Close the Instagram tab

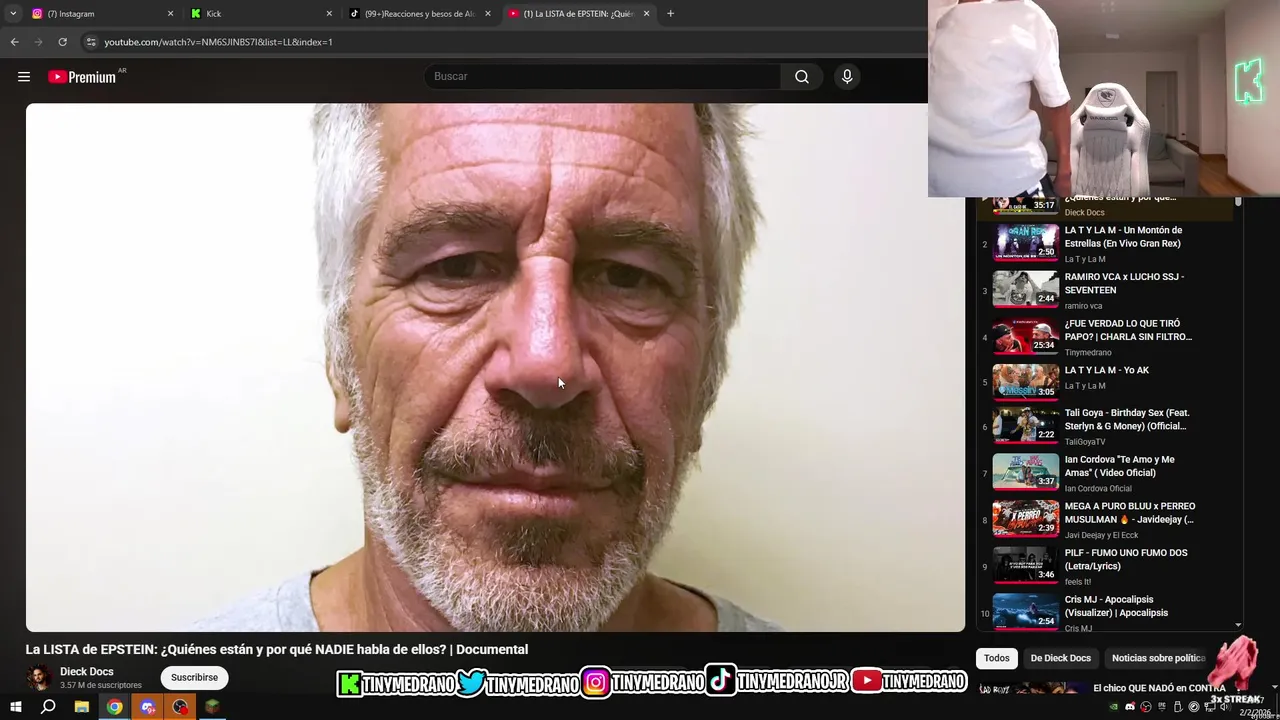(170, 14)
